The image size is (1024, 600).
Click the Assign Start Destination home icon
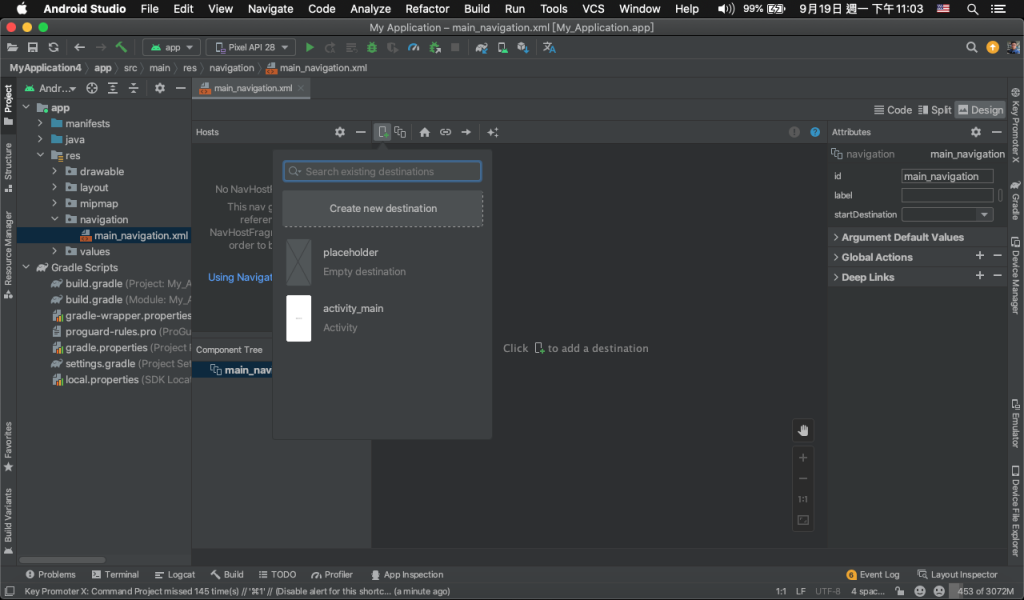tap(424, 133)
